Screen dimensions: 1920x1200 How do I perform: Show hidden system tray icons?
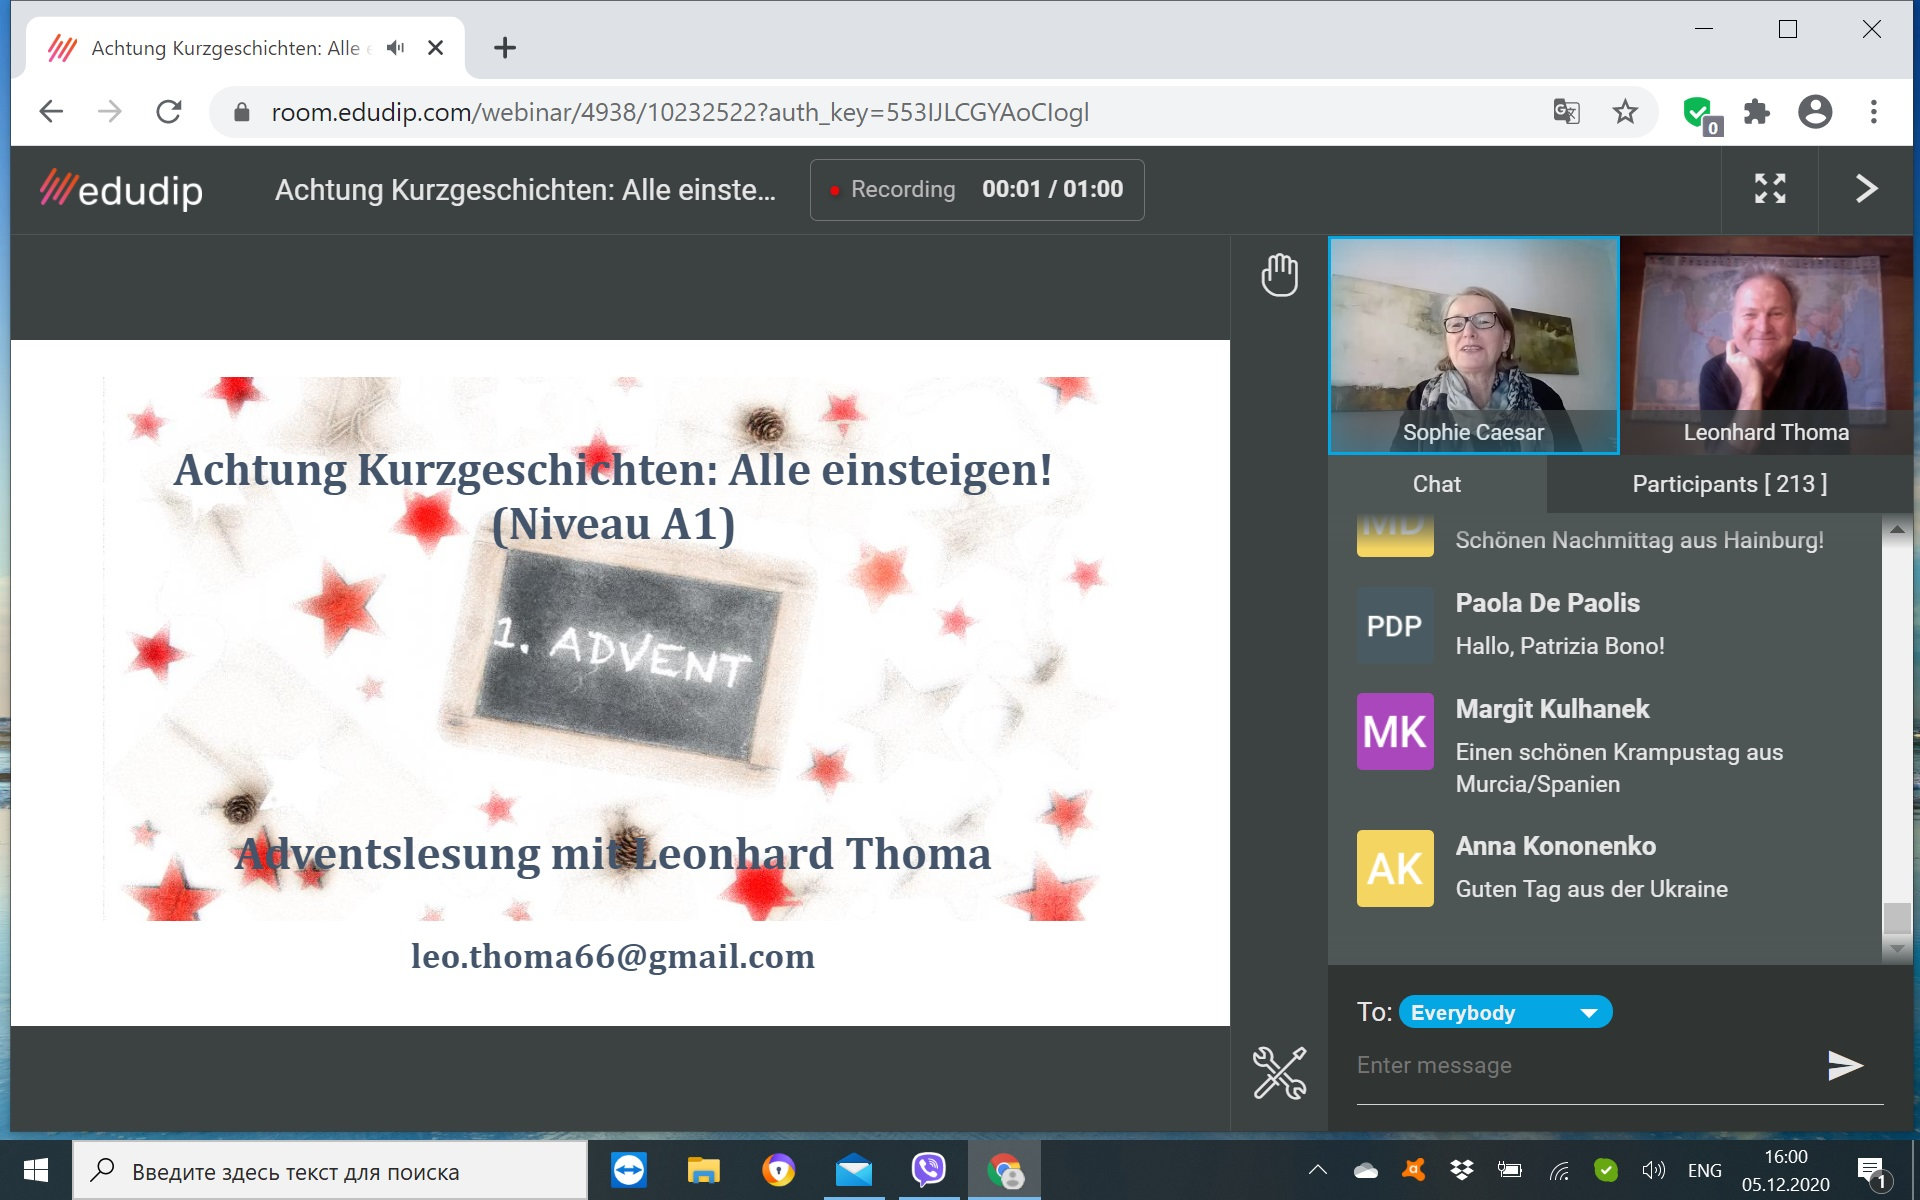1318,1170
